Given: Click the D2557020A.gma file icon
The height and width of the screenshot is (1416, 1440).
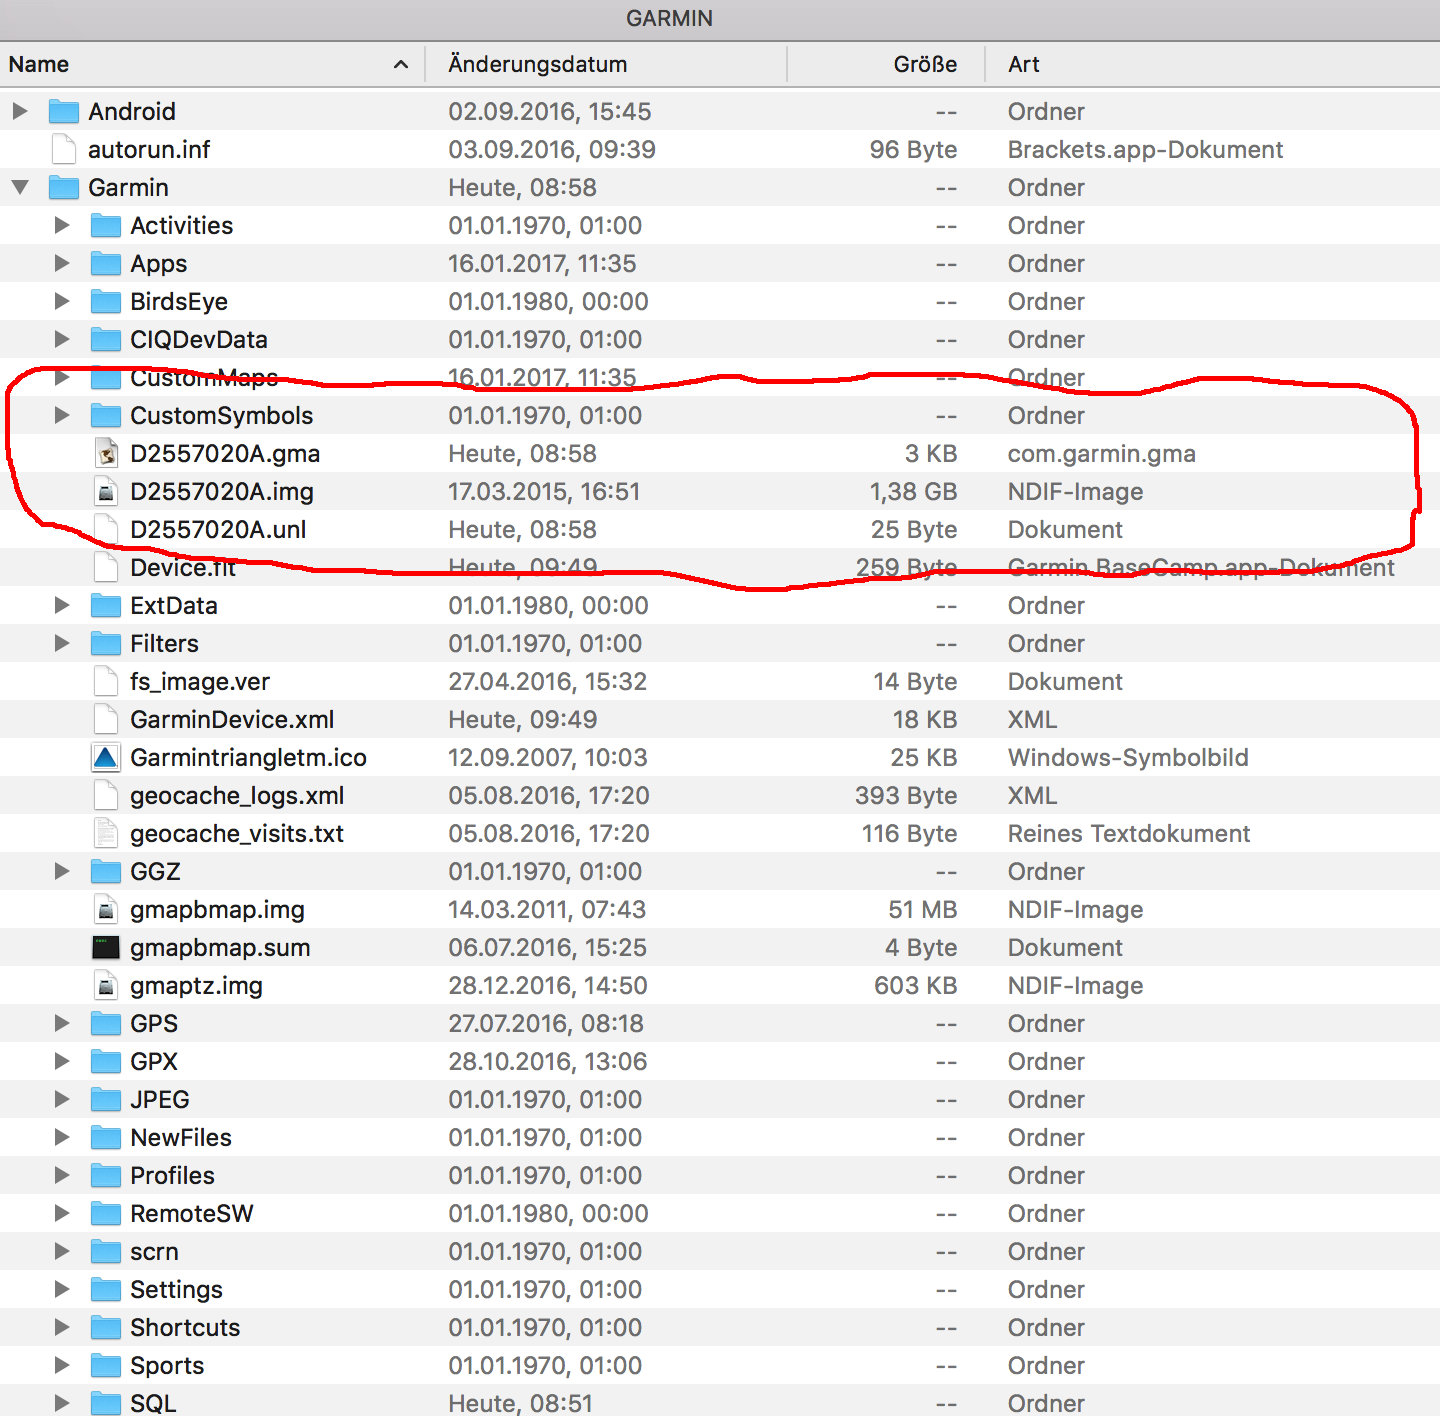Looking at the screenshot, I should [x=106, y=453].
